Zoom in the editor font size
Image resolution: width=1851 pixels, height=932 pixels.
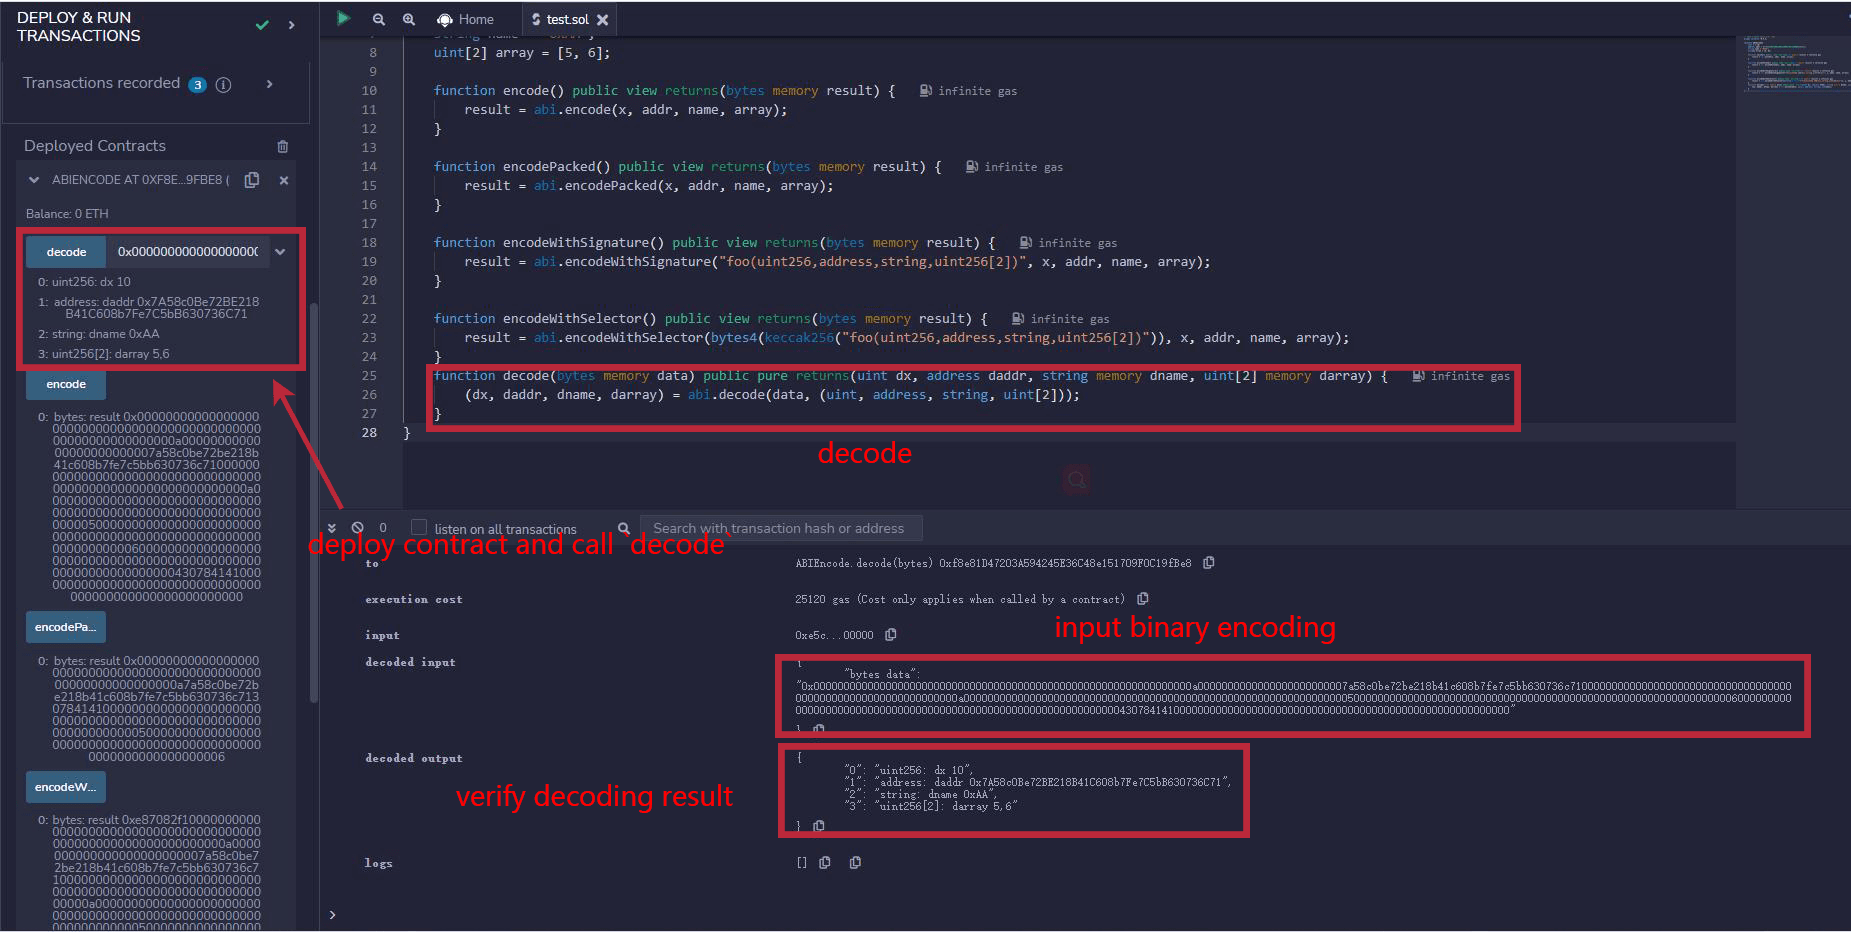(409, 19)
